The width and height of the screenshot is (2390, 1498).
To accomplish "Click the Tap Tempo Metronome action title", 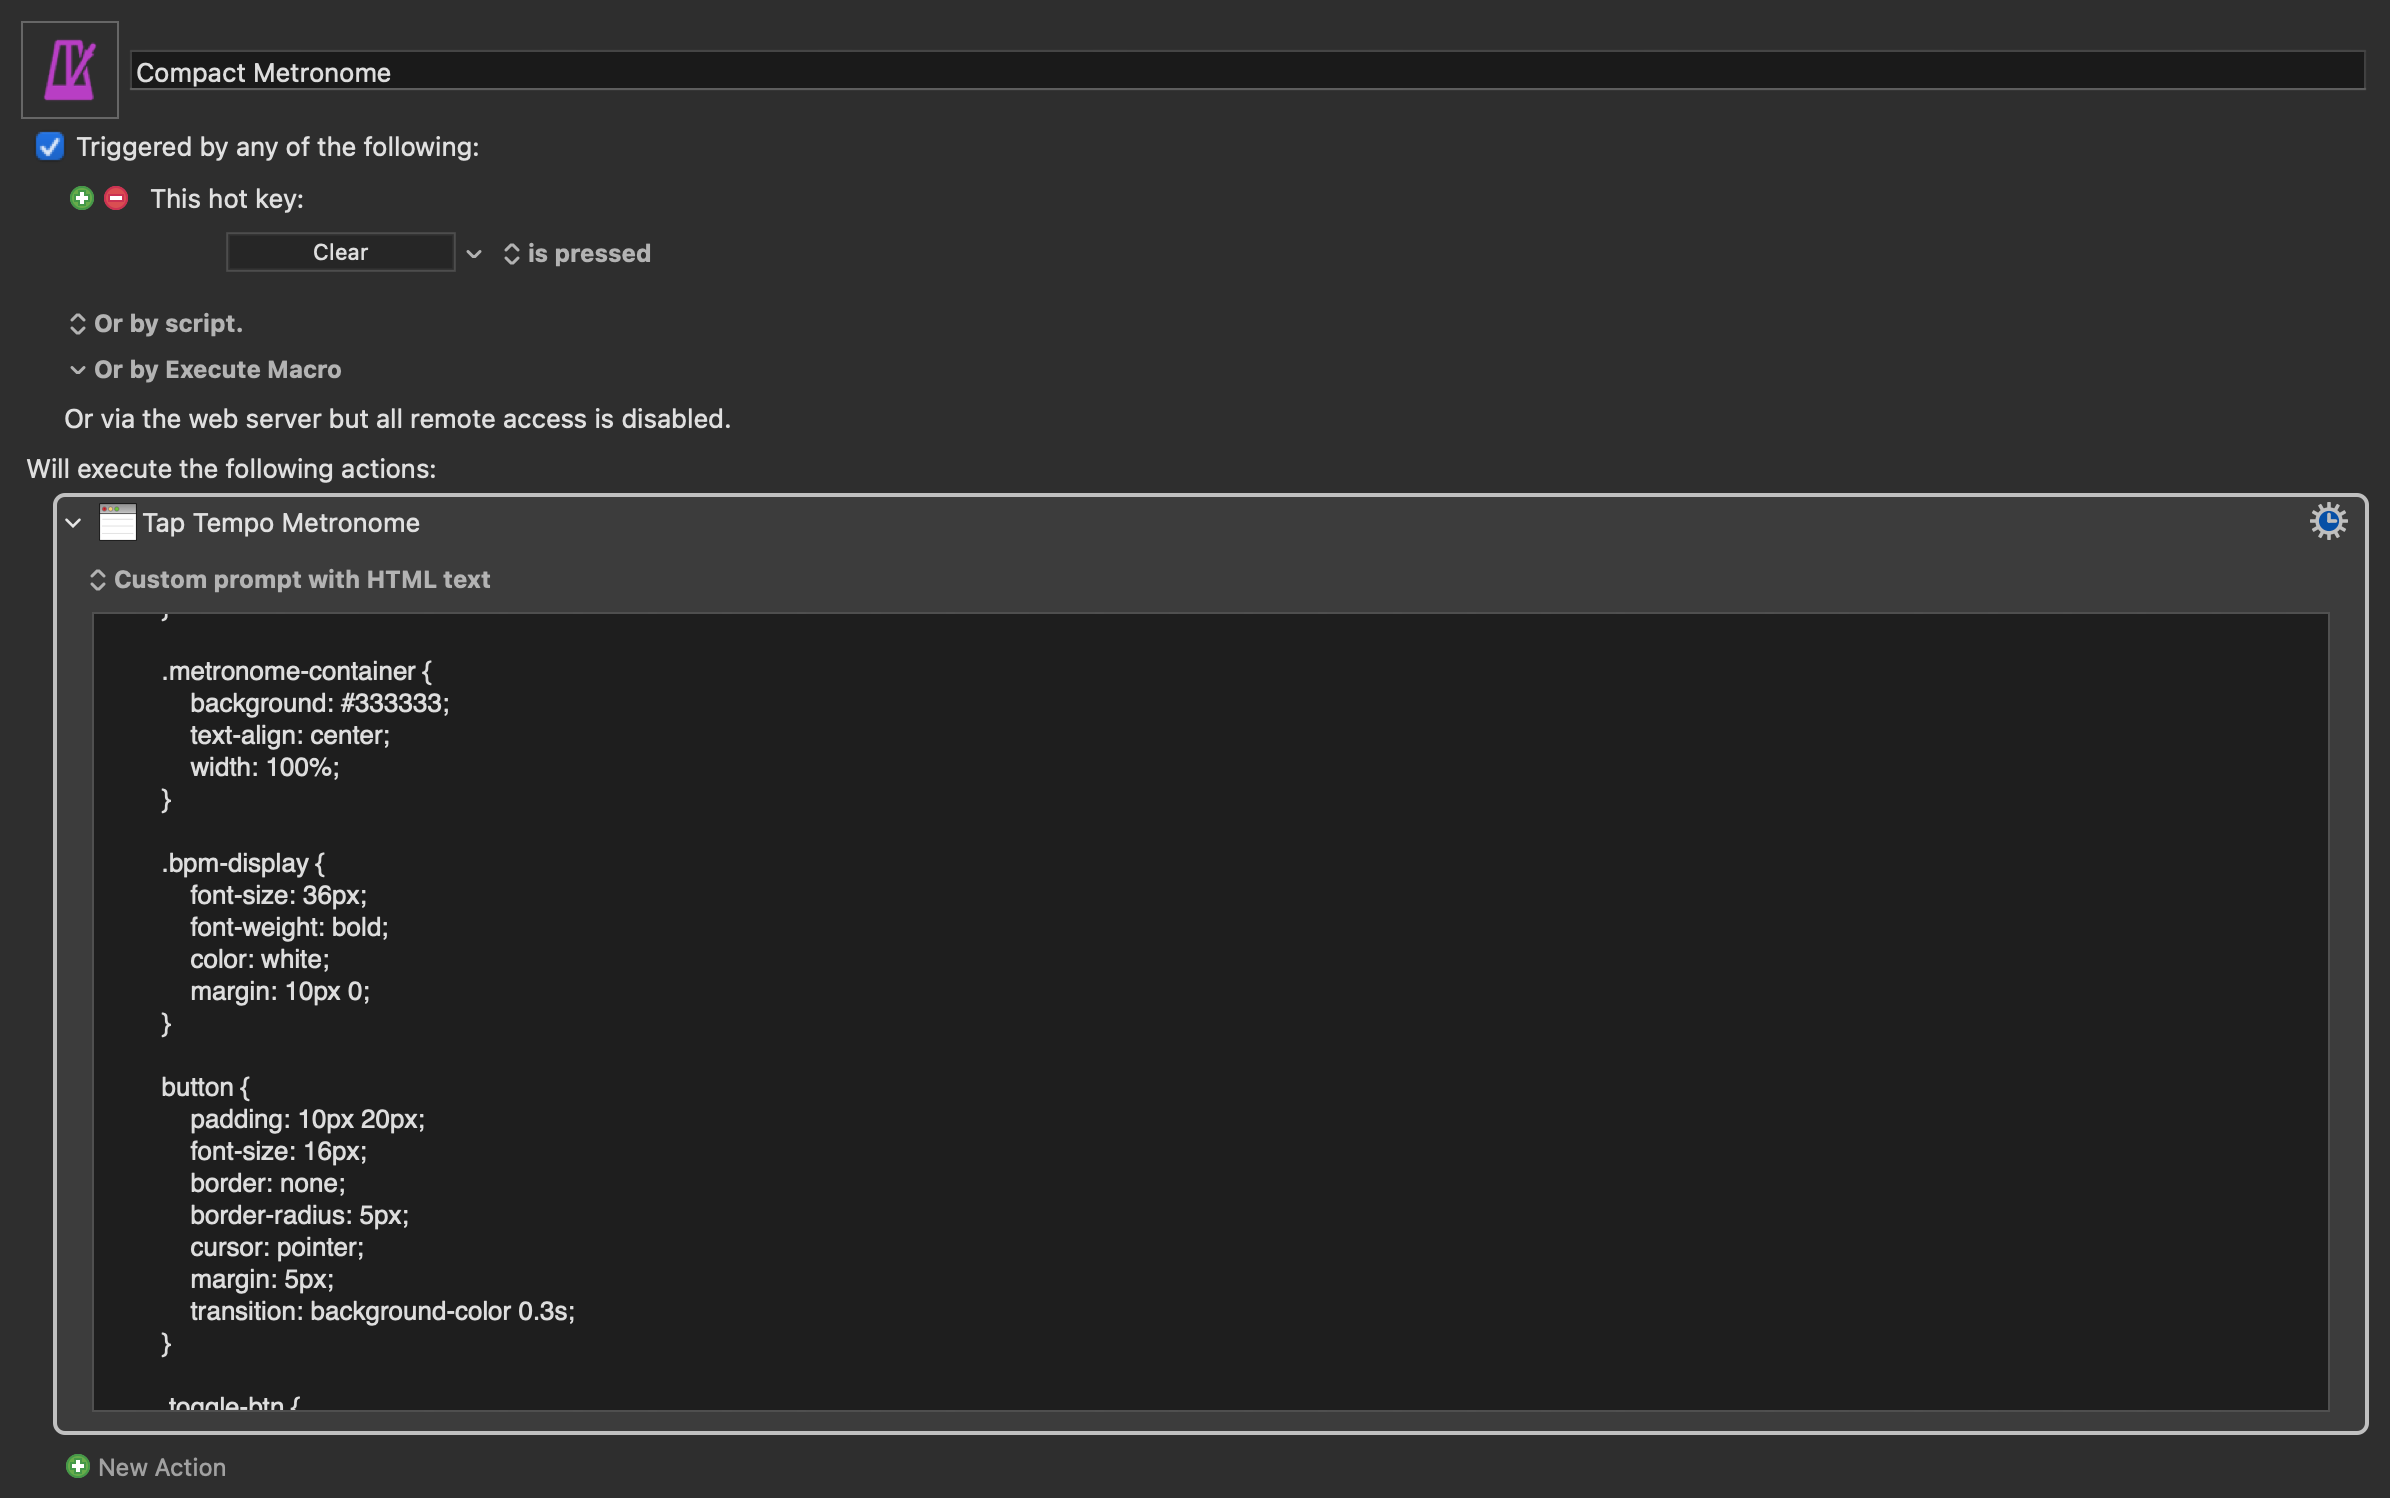I will click(x=281, y=523).
